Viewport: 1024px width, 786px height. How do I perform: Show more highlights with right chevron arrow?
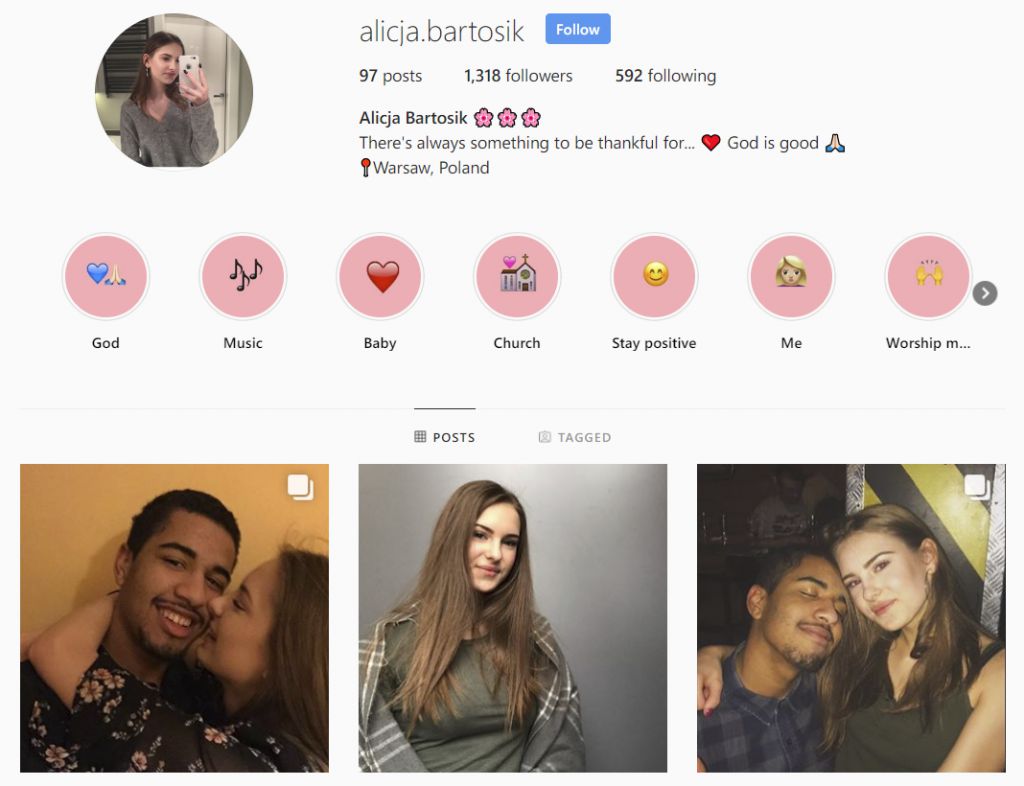point(985,293)
